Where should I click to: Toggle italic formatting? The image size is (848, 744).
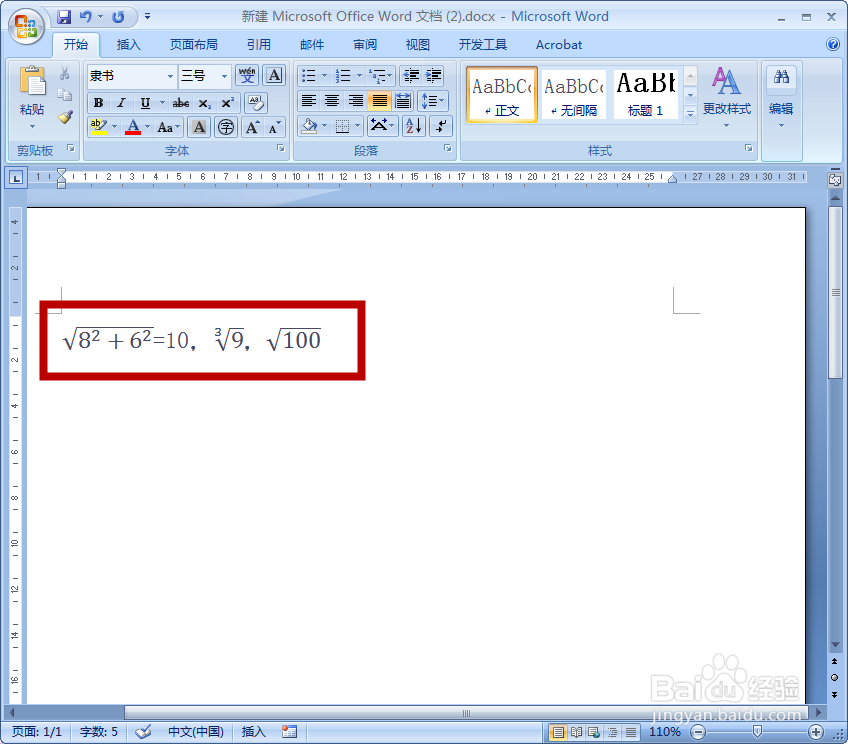(122, 102)
